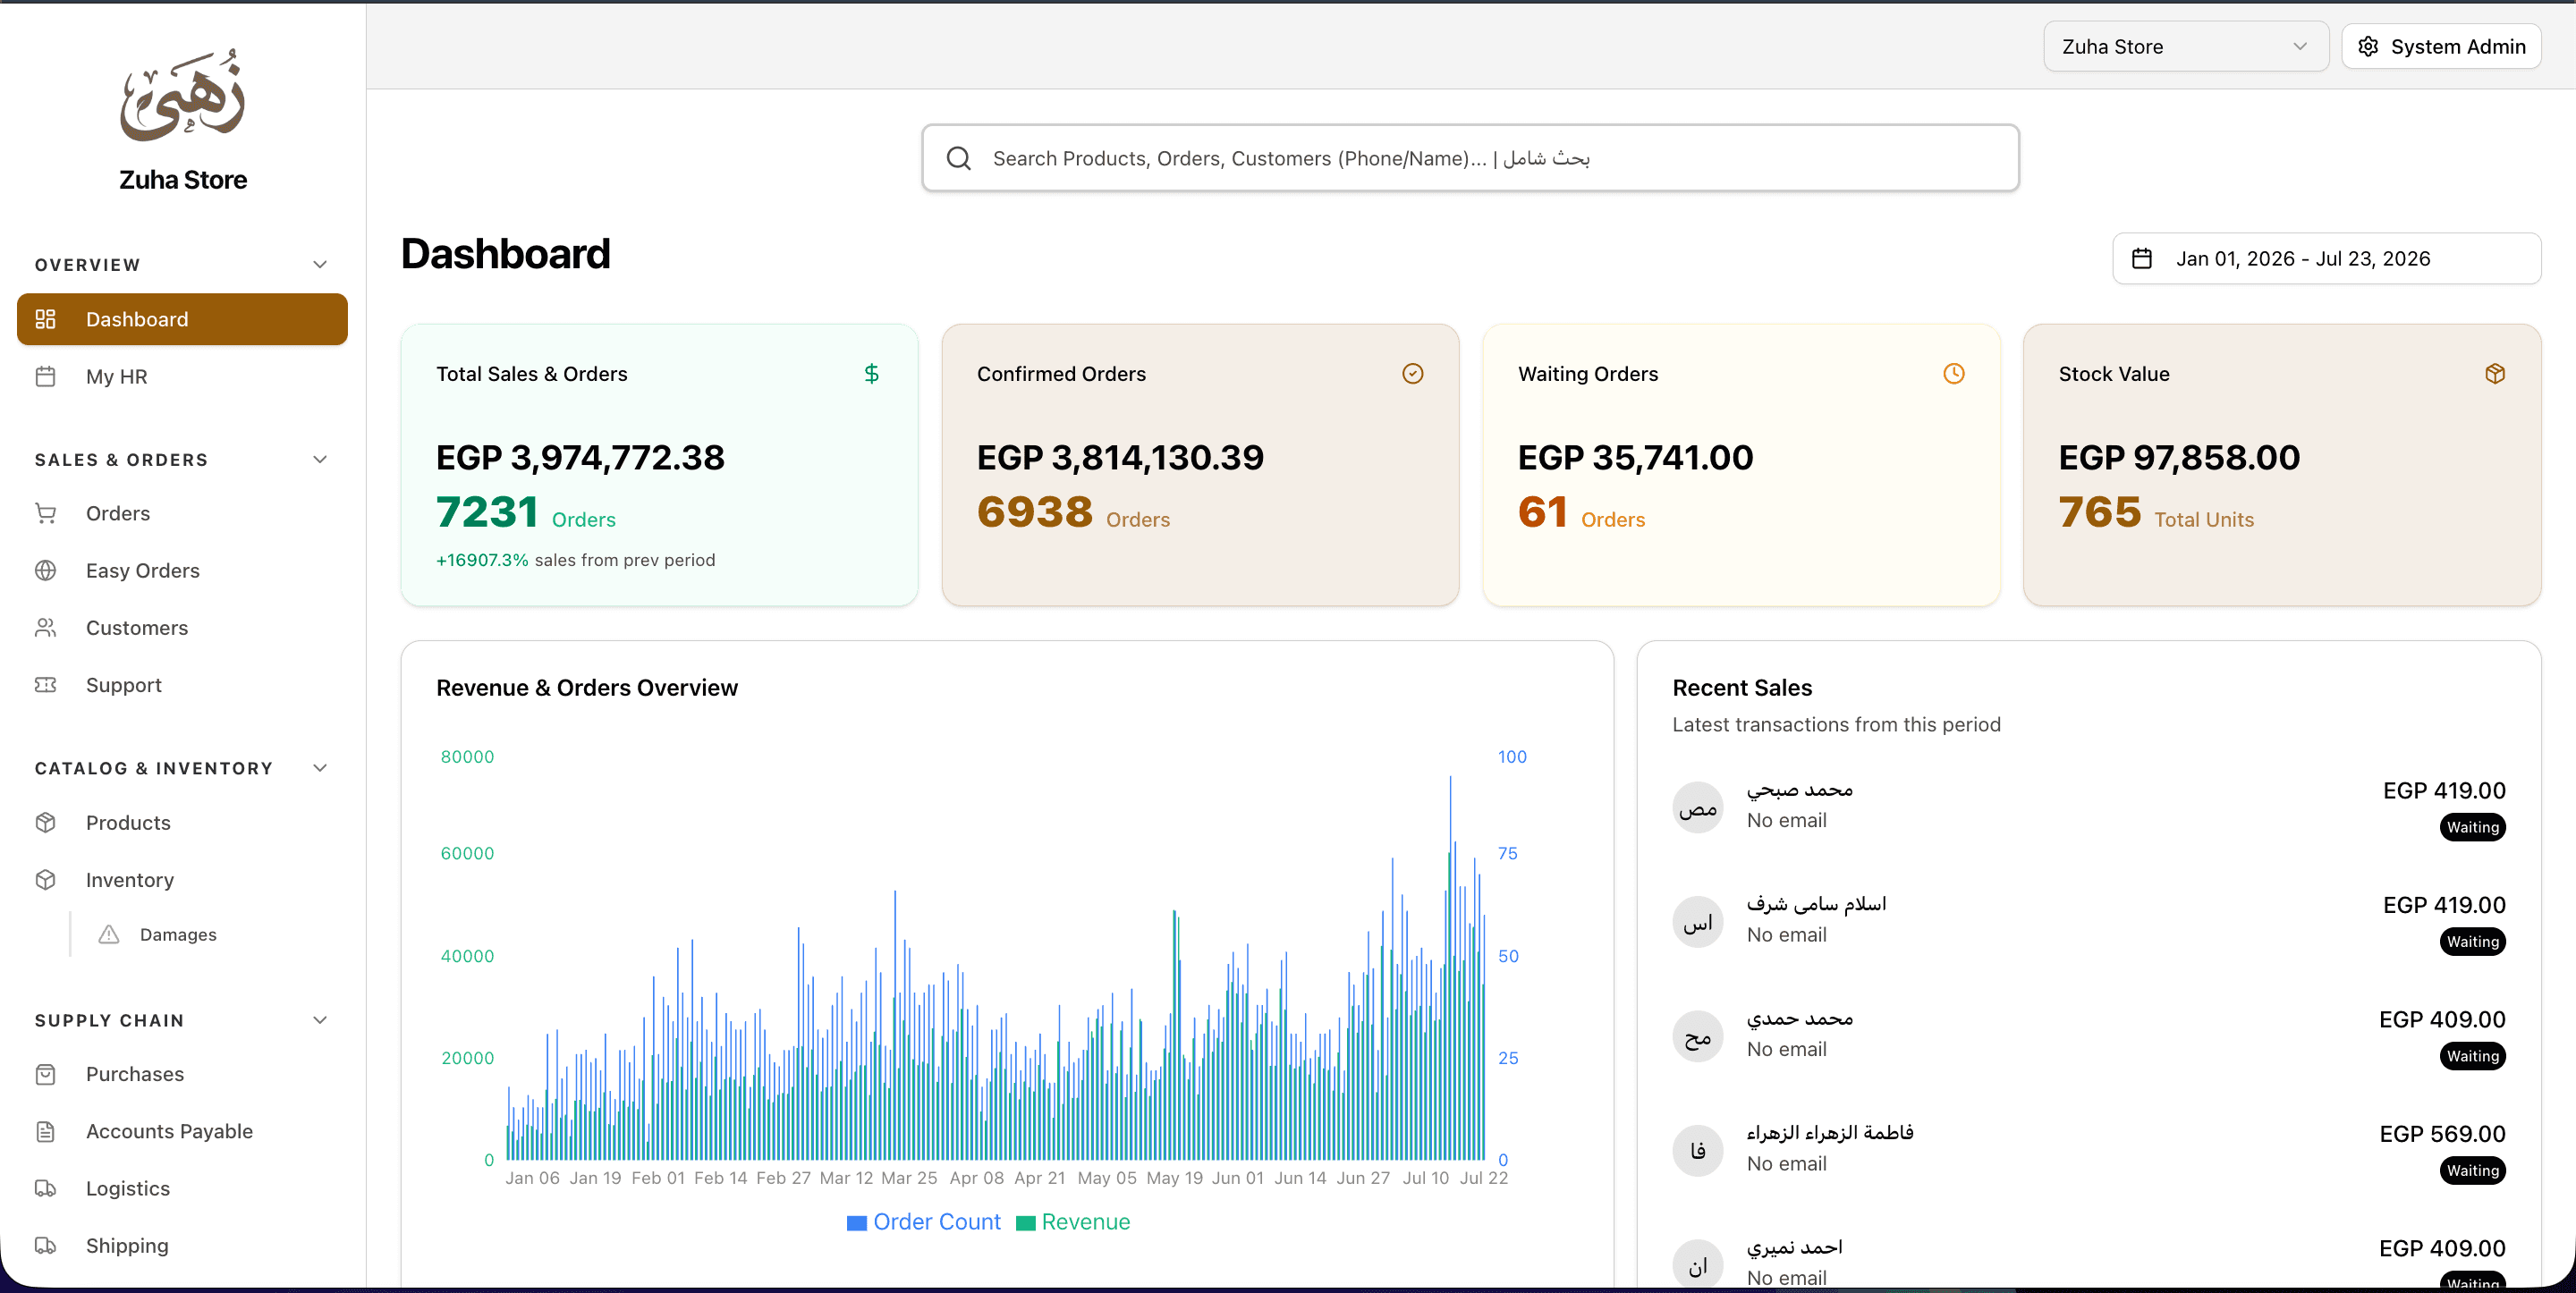The width and height of the screenshot is (2576, 1293).
Task: Click Waiting badge for اسلام سامى شرف sale
Action: tap(2472, 941)
